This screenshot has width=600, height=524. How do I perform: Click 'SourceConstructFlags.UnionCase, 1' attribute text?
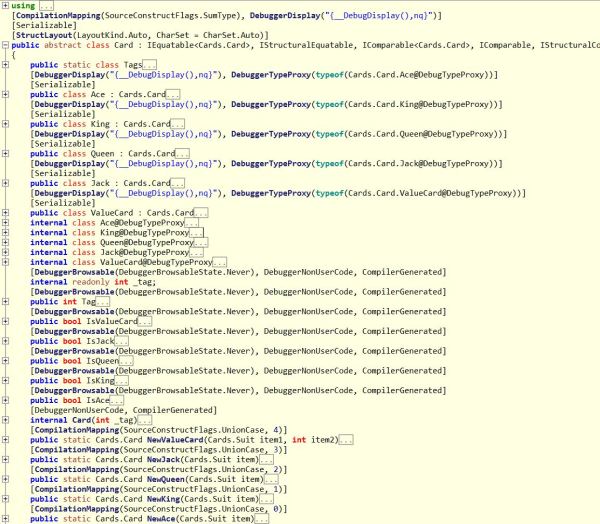203,489
